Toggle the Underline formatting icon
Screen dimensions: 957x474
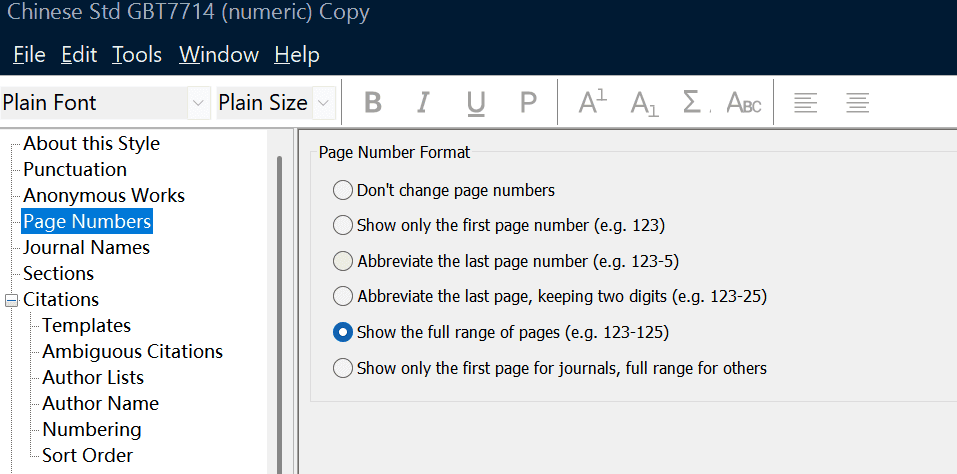click(476, 102)
